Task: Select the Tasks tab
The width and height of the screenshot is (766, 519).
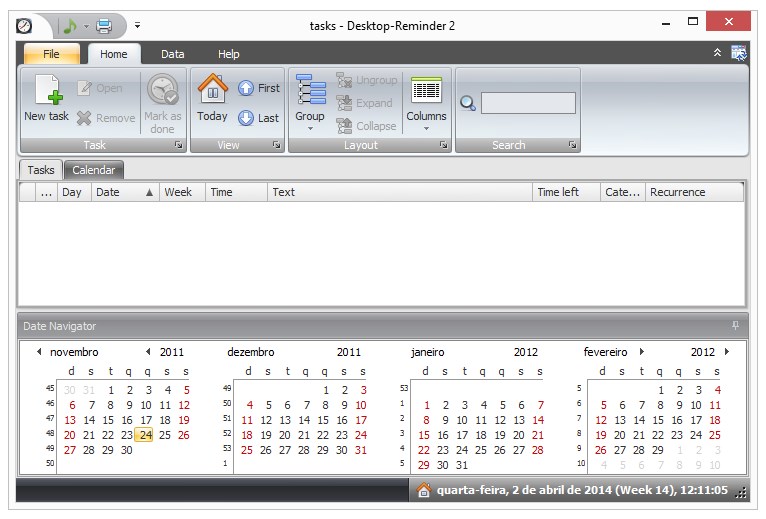Action: coord(41,170)
